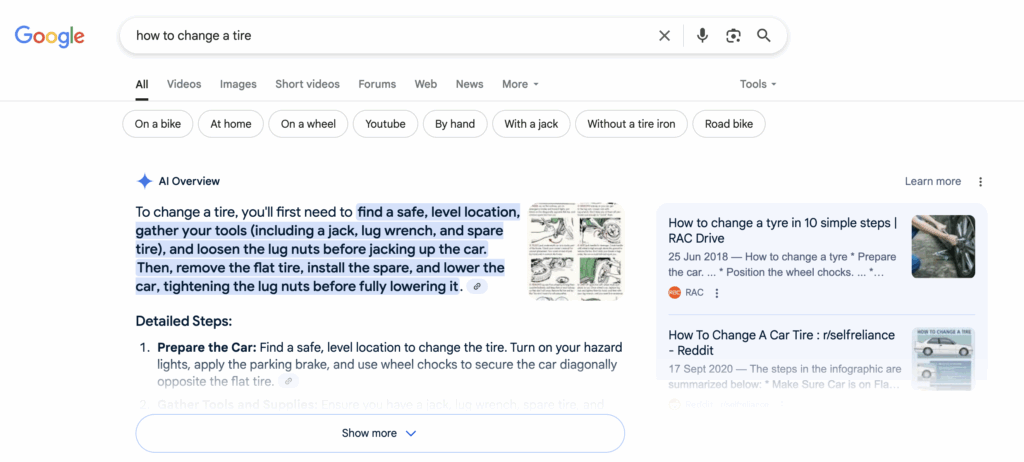Expand the More dropdown
Viewport: 1024px width, 462px height.
coord(520,84)
